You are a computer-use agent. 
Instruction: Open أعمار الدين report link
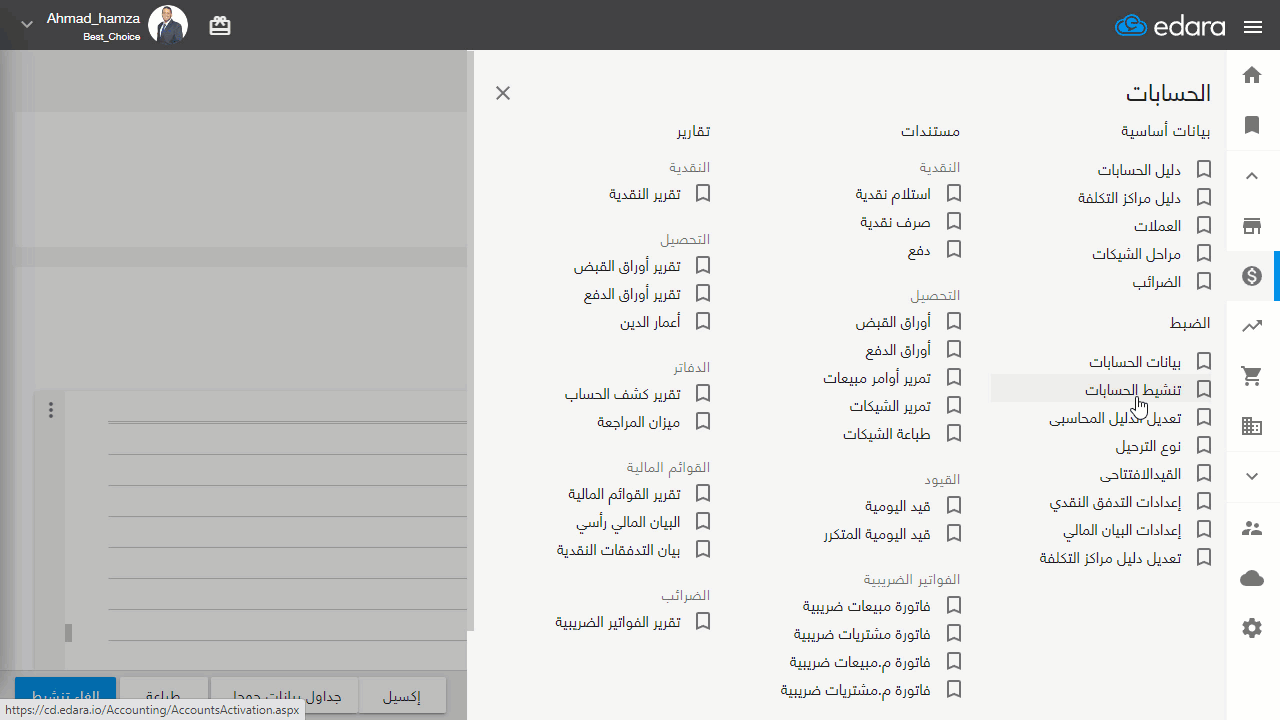pos(650,322)
